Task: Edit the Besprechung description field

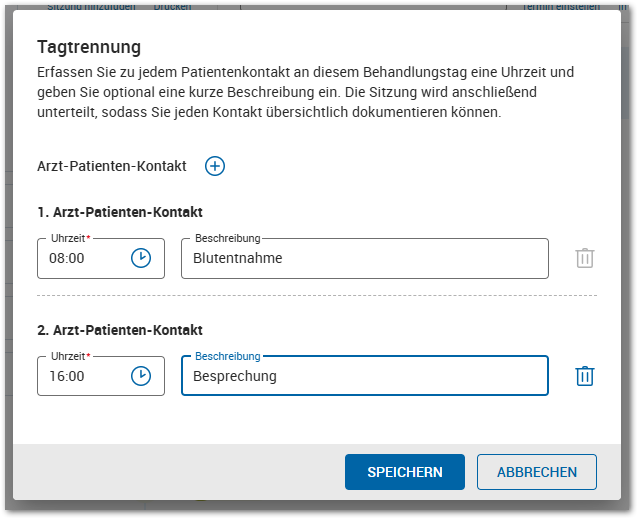Action: [x=365, y=376]
